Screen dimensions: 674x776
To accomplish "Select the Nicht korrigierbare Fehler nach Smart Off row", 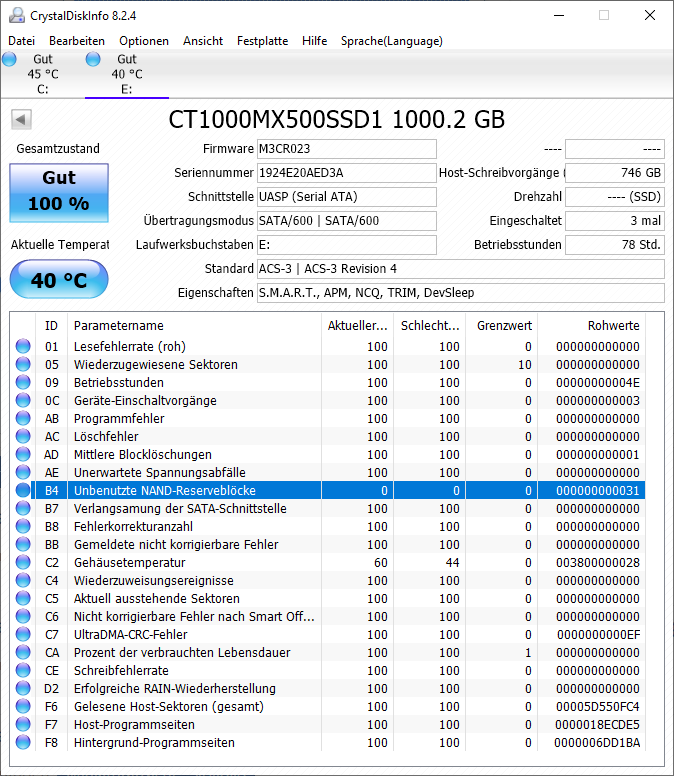I will (328, 616).
